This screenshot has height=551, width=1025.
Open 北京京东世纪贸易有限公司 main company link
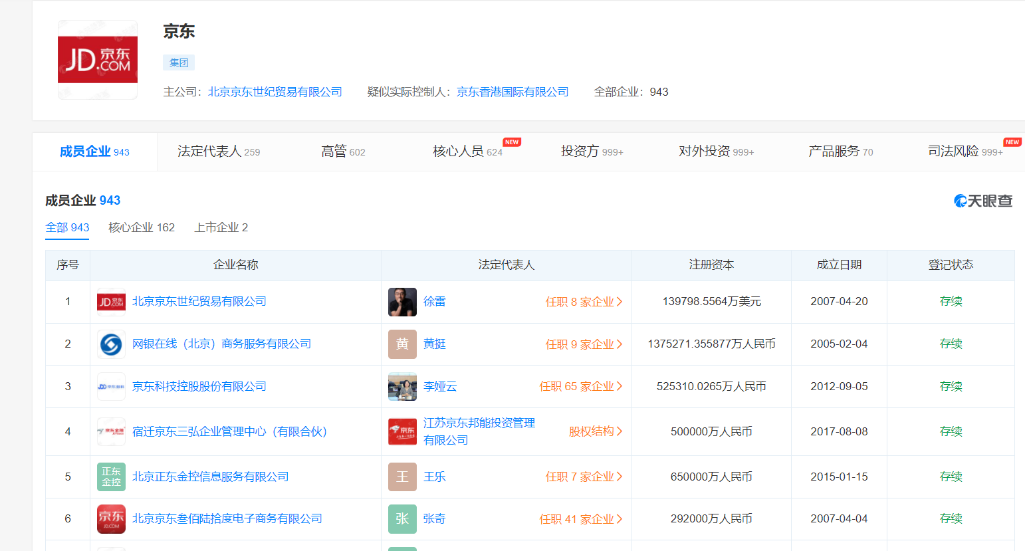pos(275,92)
